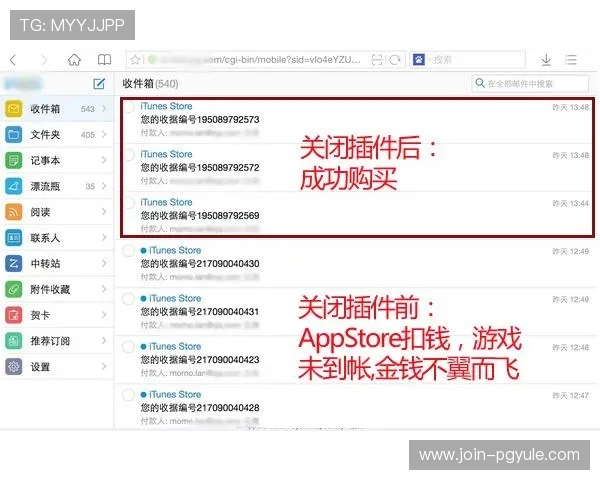600x480 pixels.
Task: Select mail with receipt 195089792569
Action: [129, 203]
